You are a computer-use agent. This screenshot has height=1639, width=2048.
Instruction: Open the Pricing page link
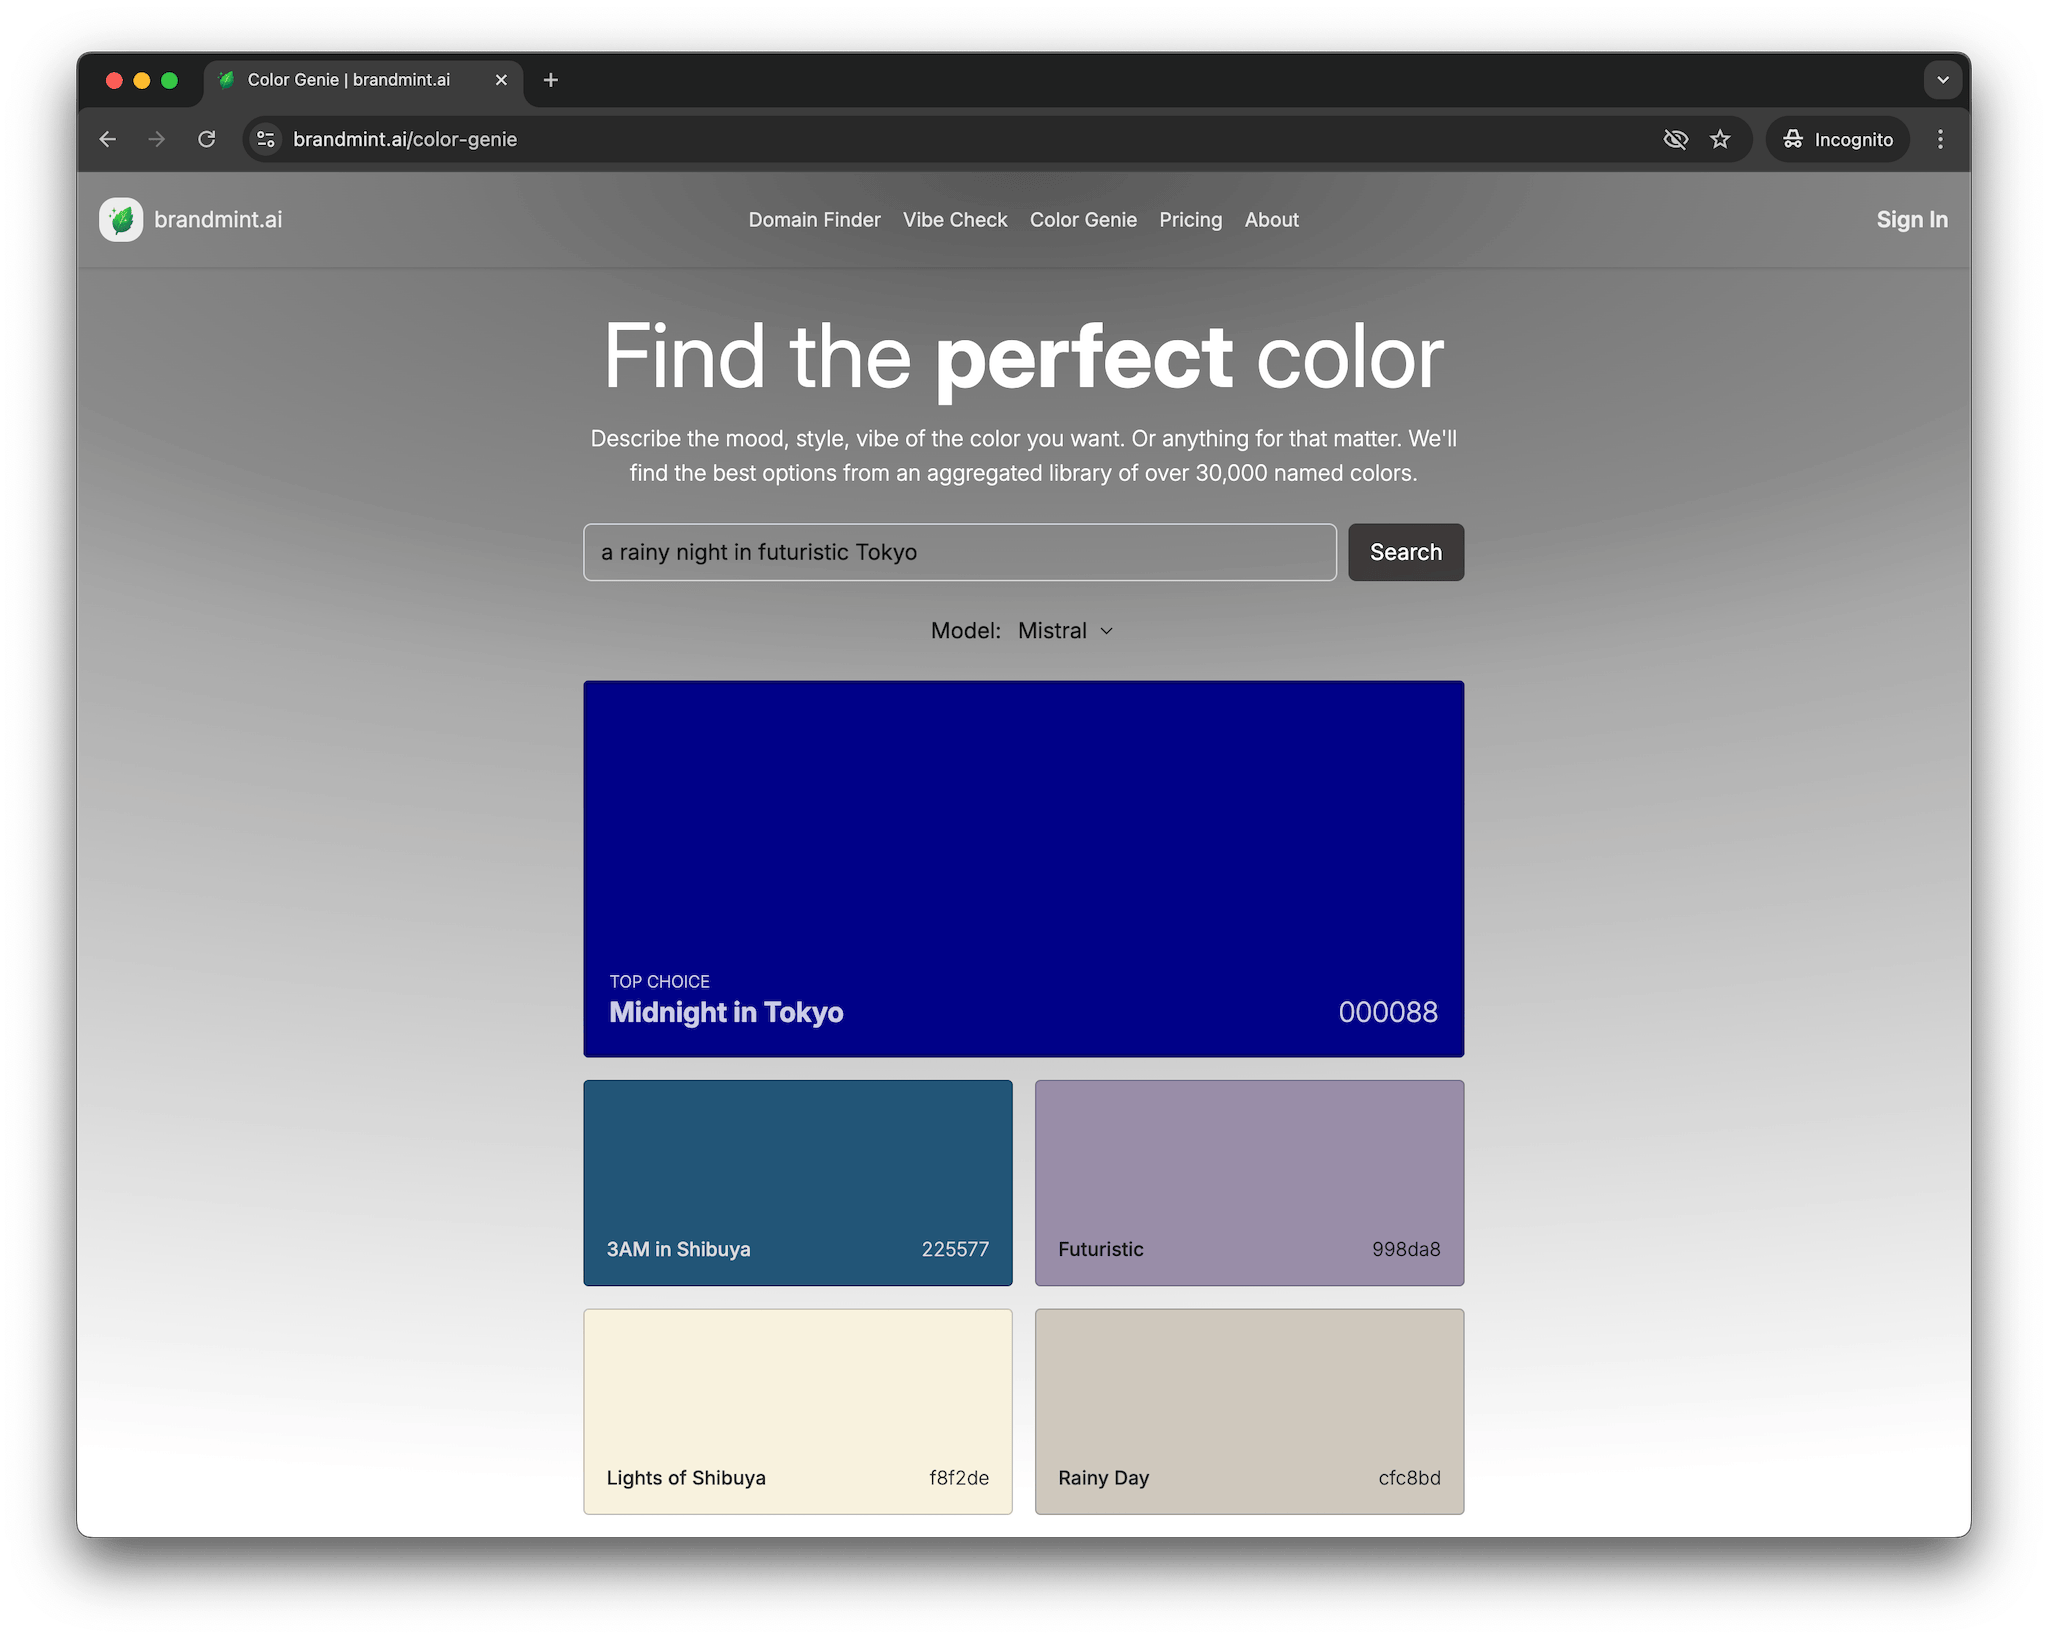[x=1190, y=220]
